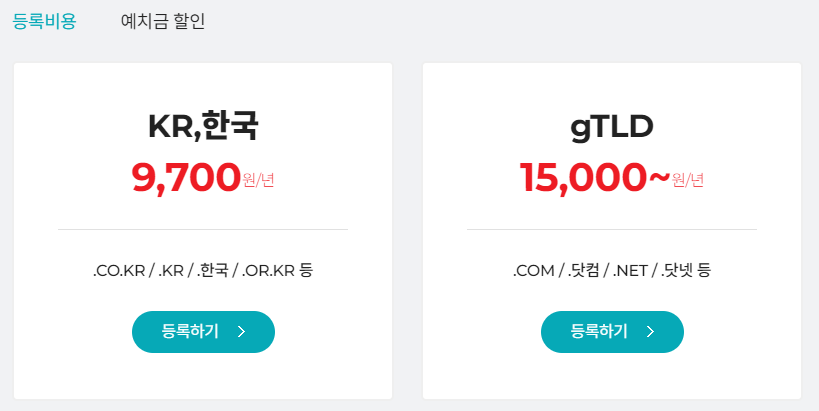The image size is (819, 411).
Task: Select the gTLD card heading
Action: (x=612, y=126)
